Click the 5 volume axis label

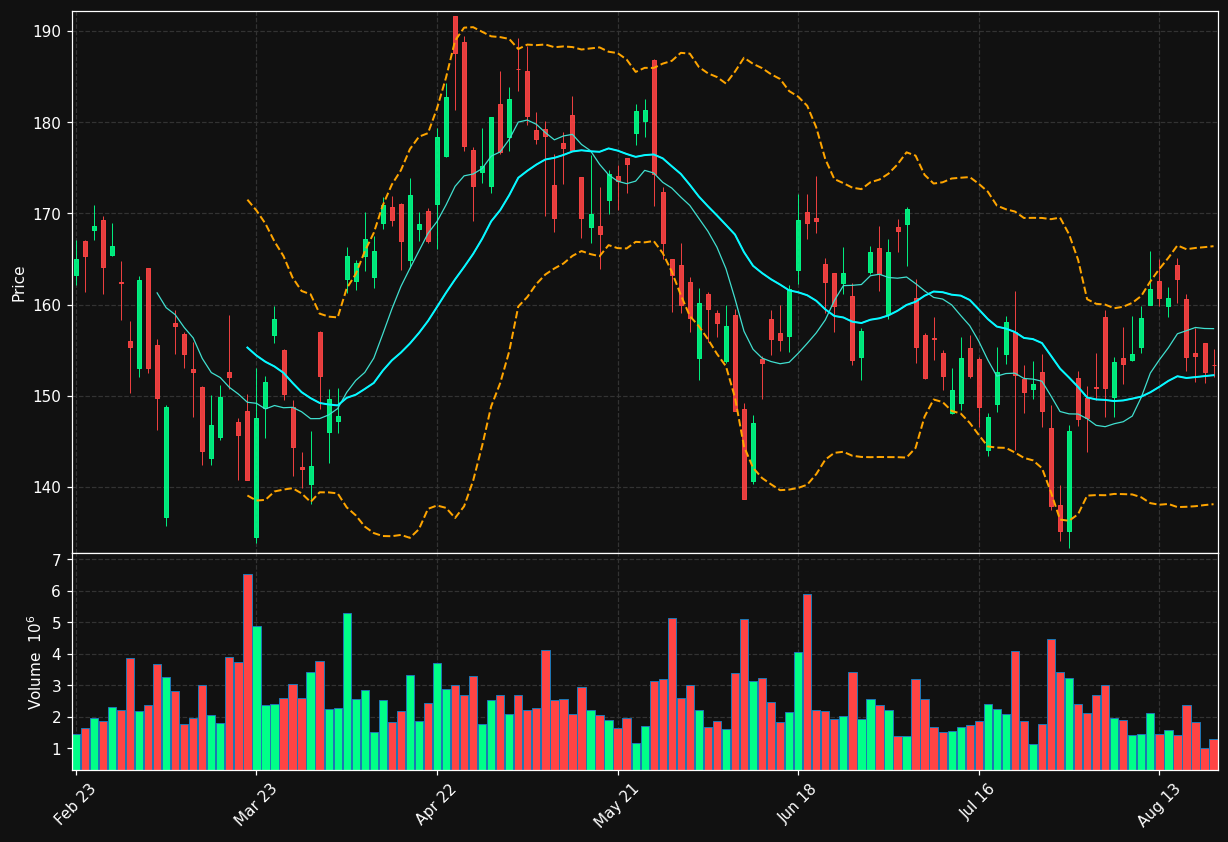tap(57, 623)
